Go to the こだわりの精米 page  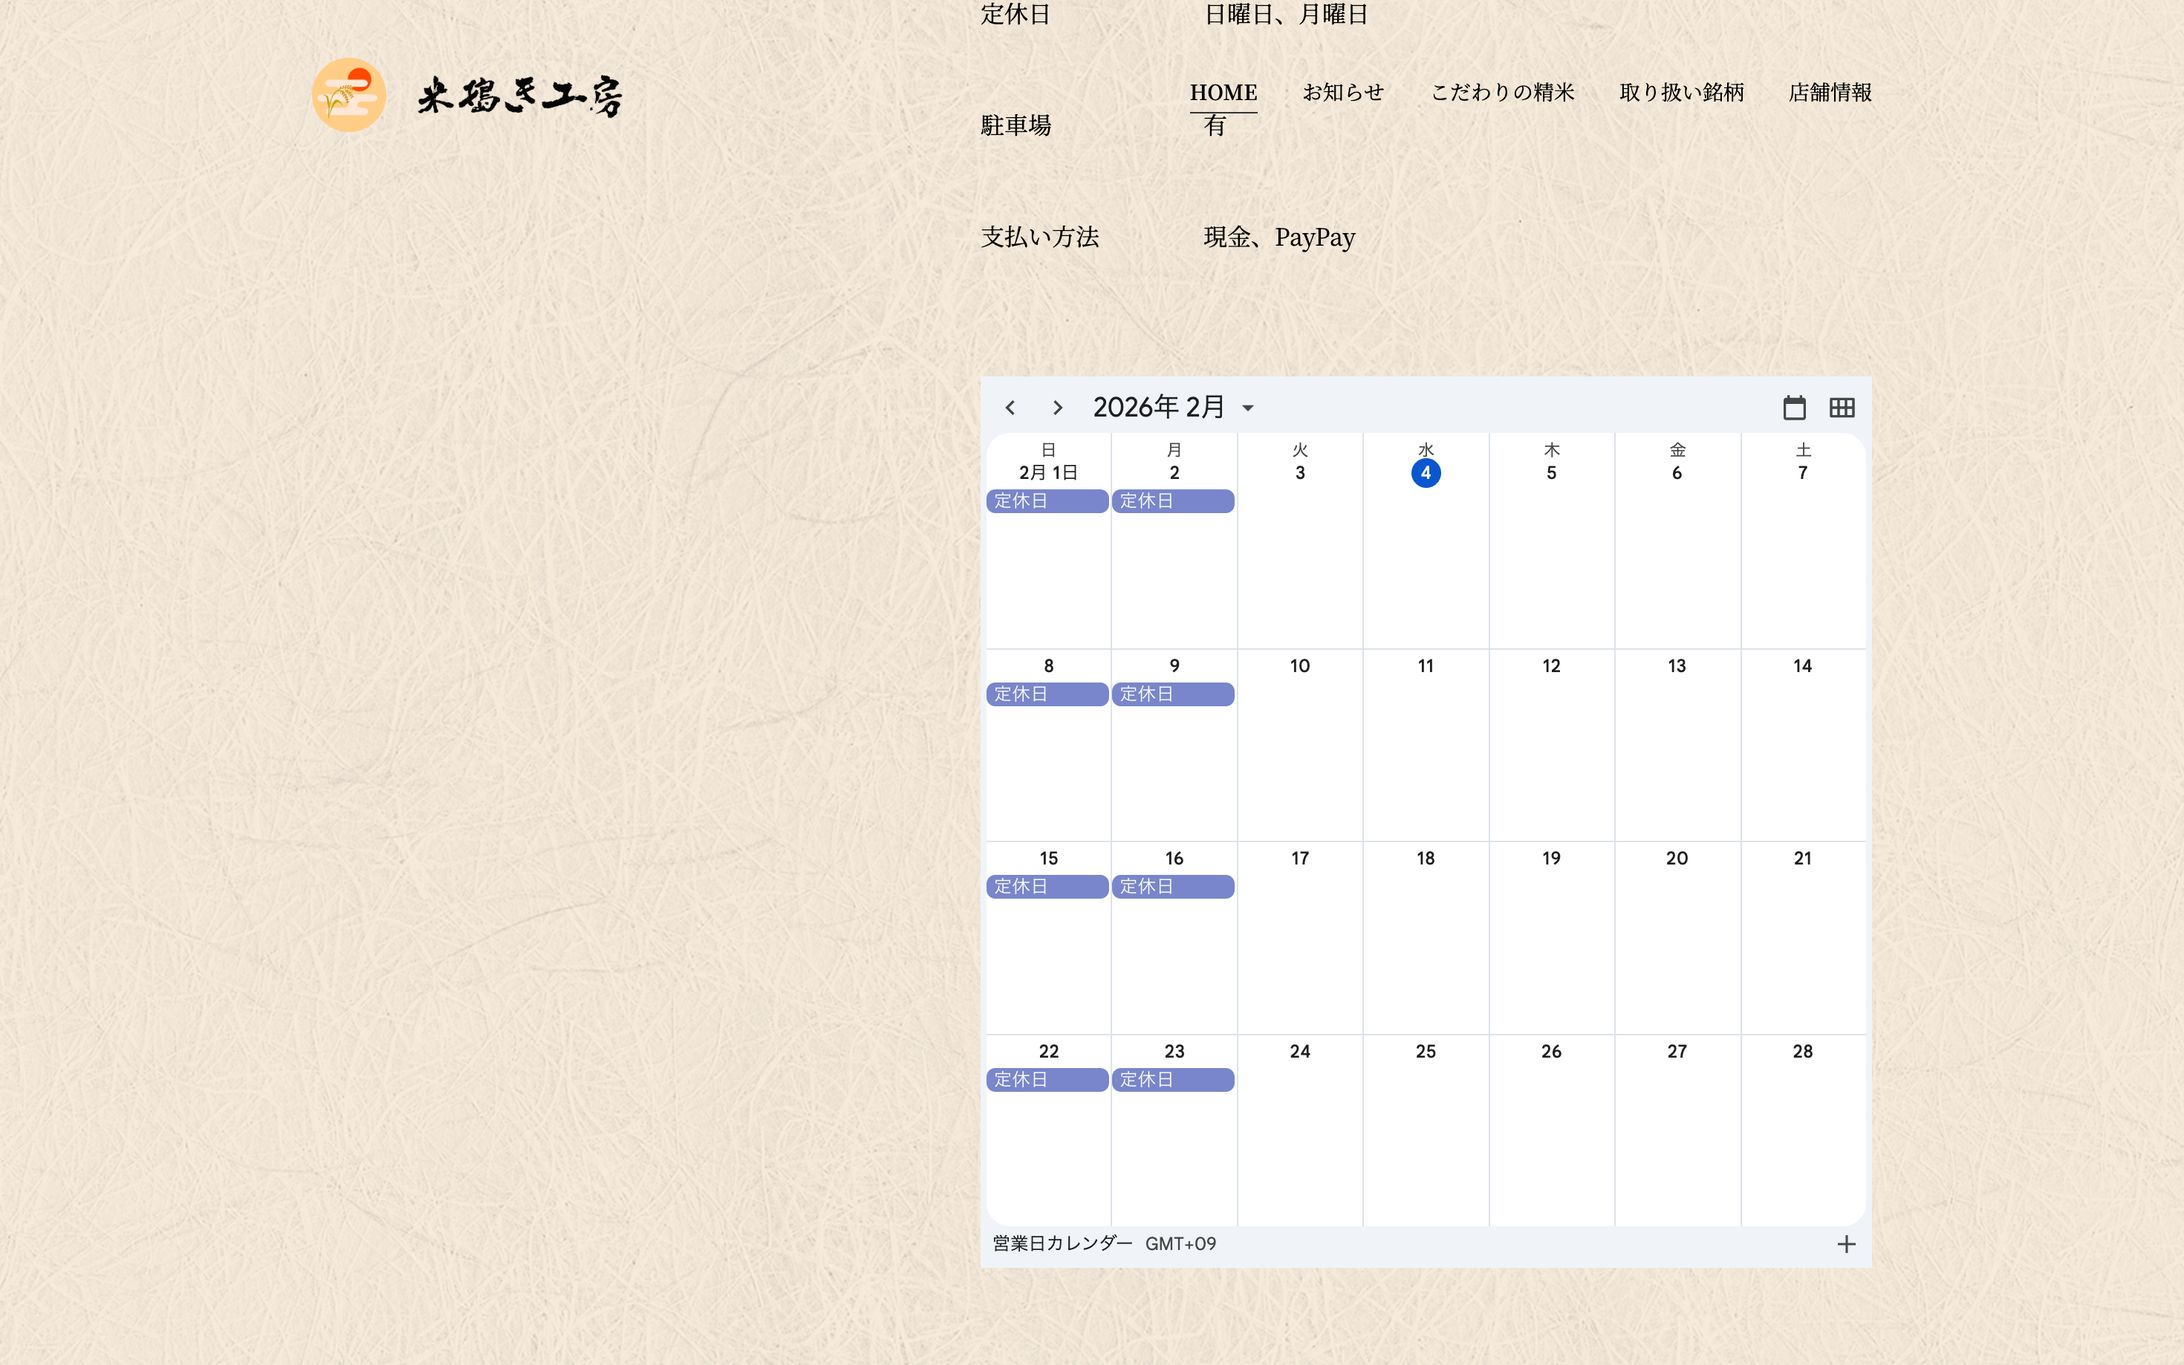(x=1502, y=92)
